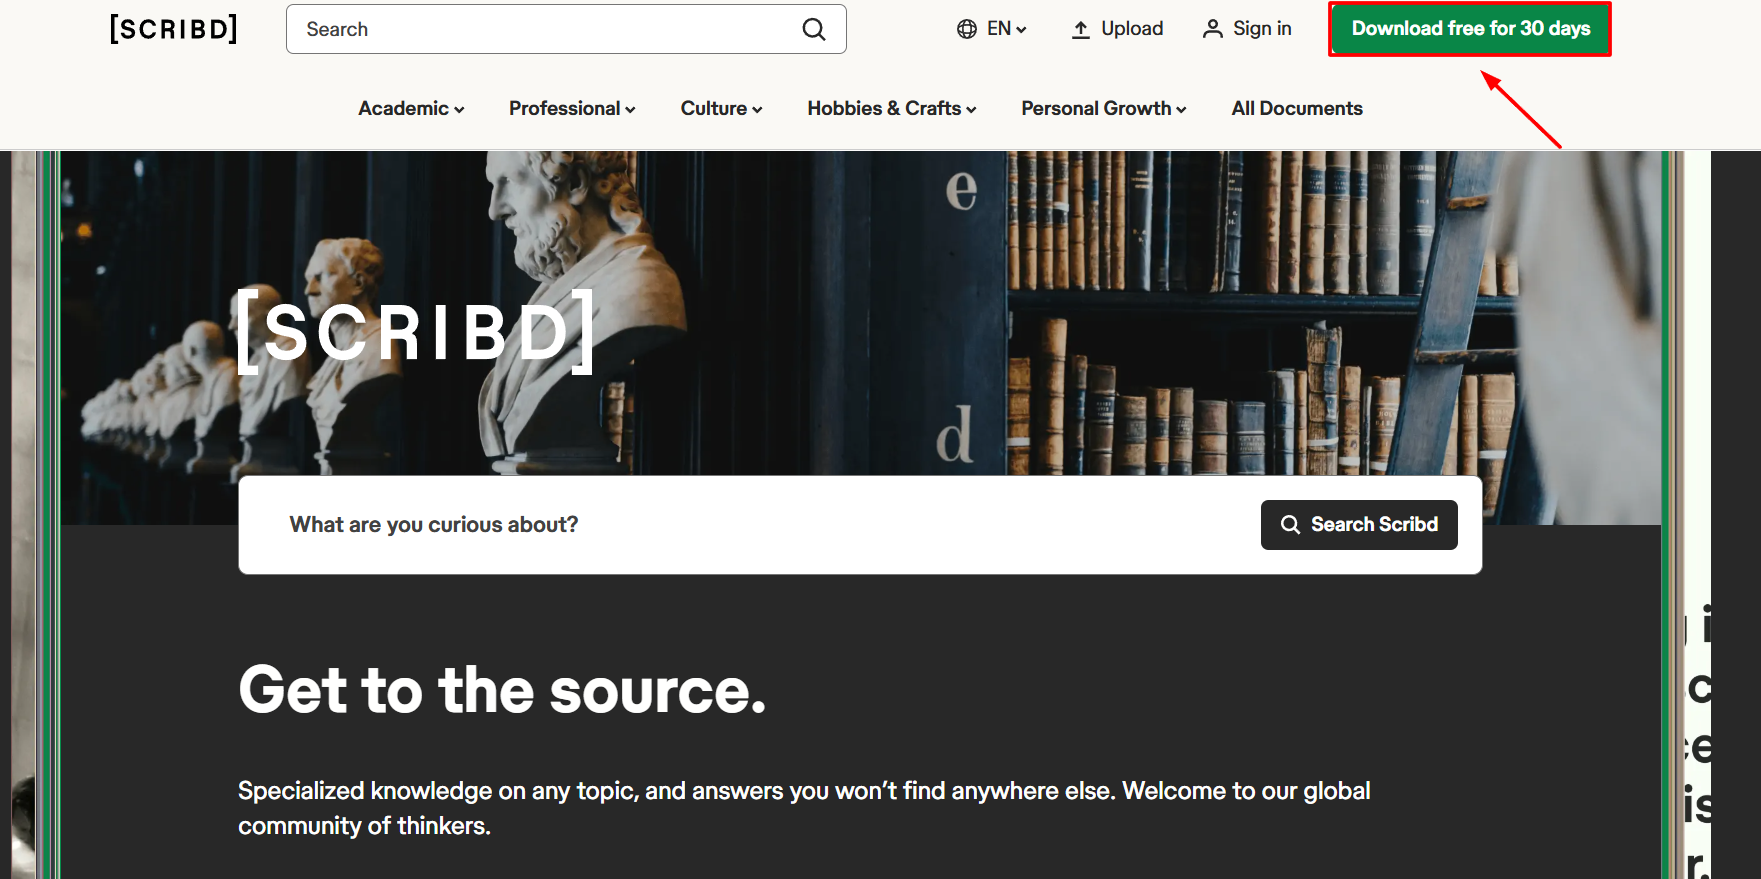Click the large SCRIBD hero banner logo
Screen dimensions: 1761x879
416,332
